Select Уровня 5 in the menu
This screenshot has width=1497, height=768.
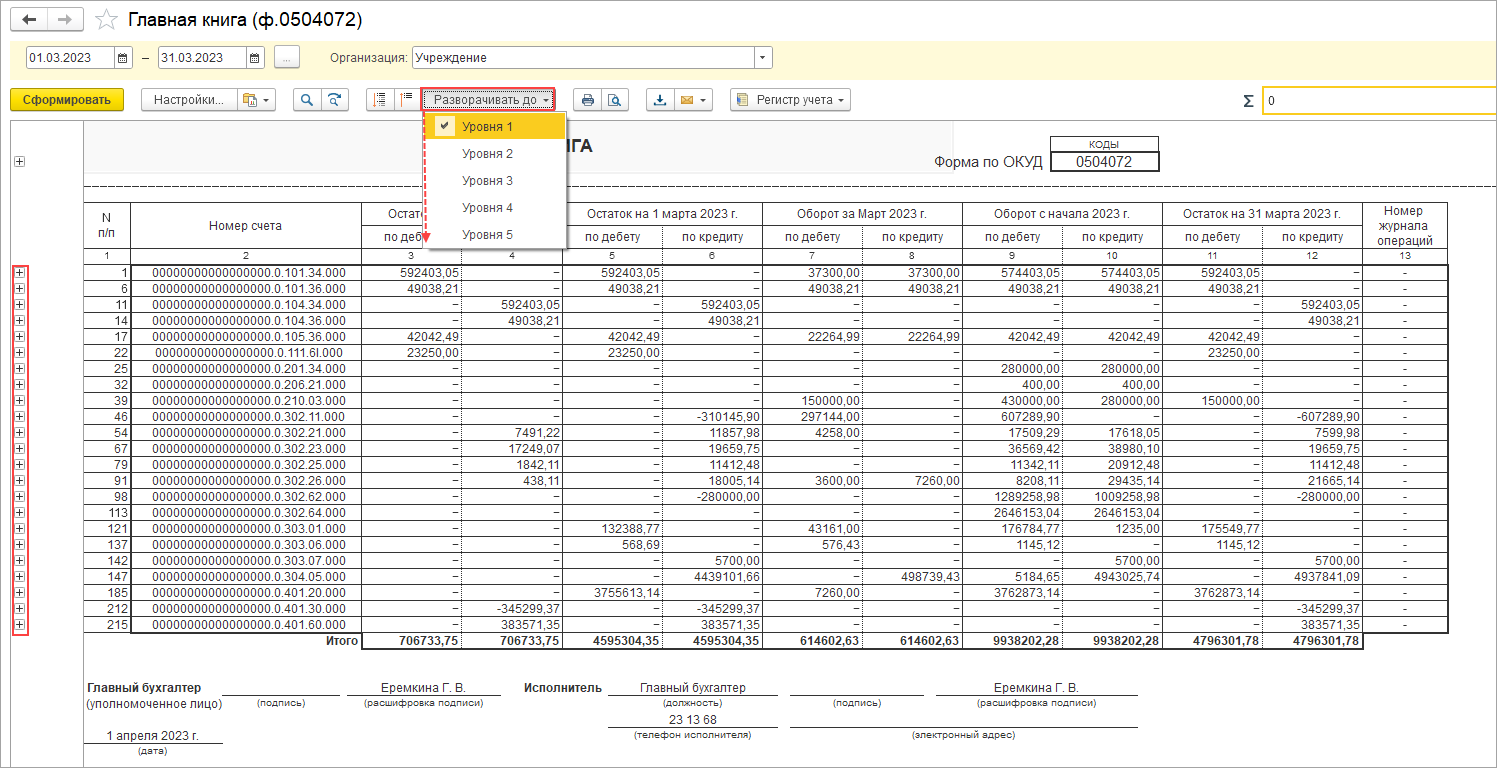tap(495, 235)
